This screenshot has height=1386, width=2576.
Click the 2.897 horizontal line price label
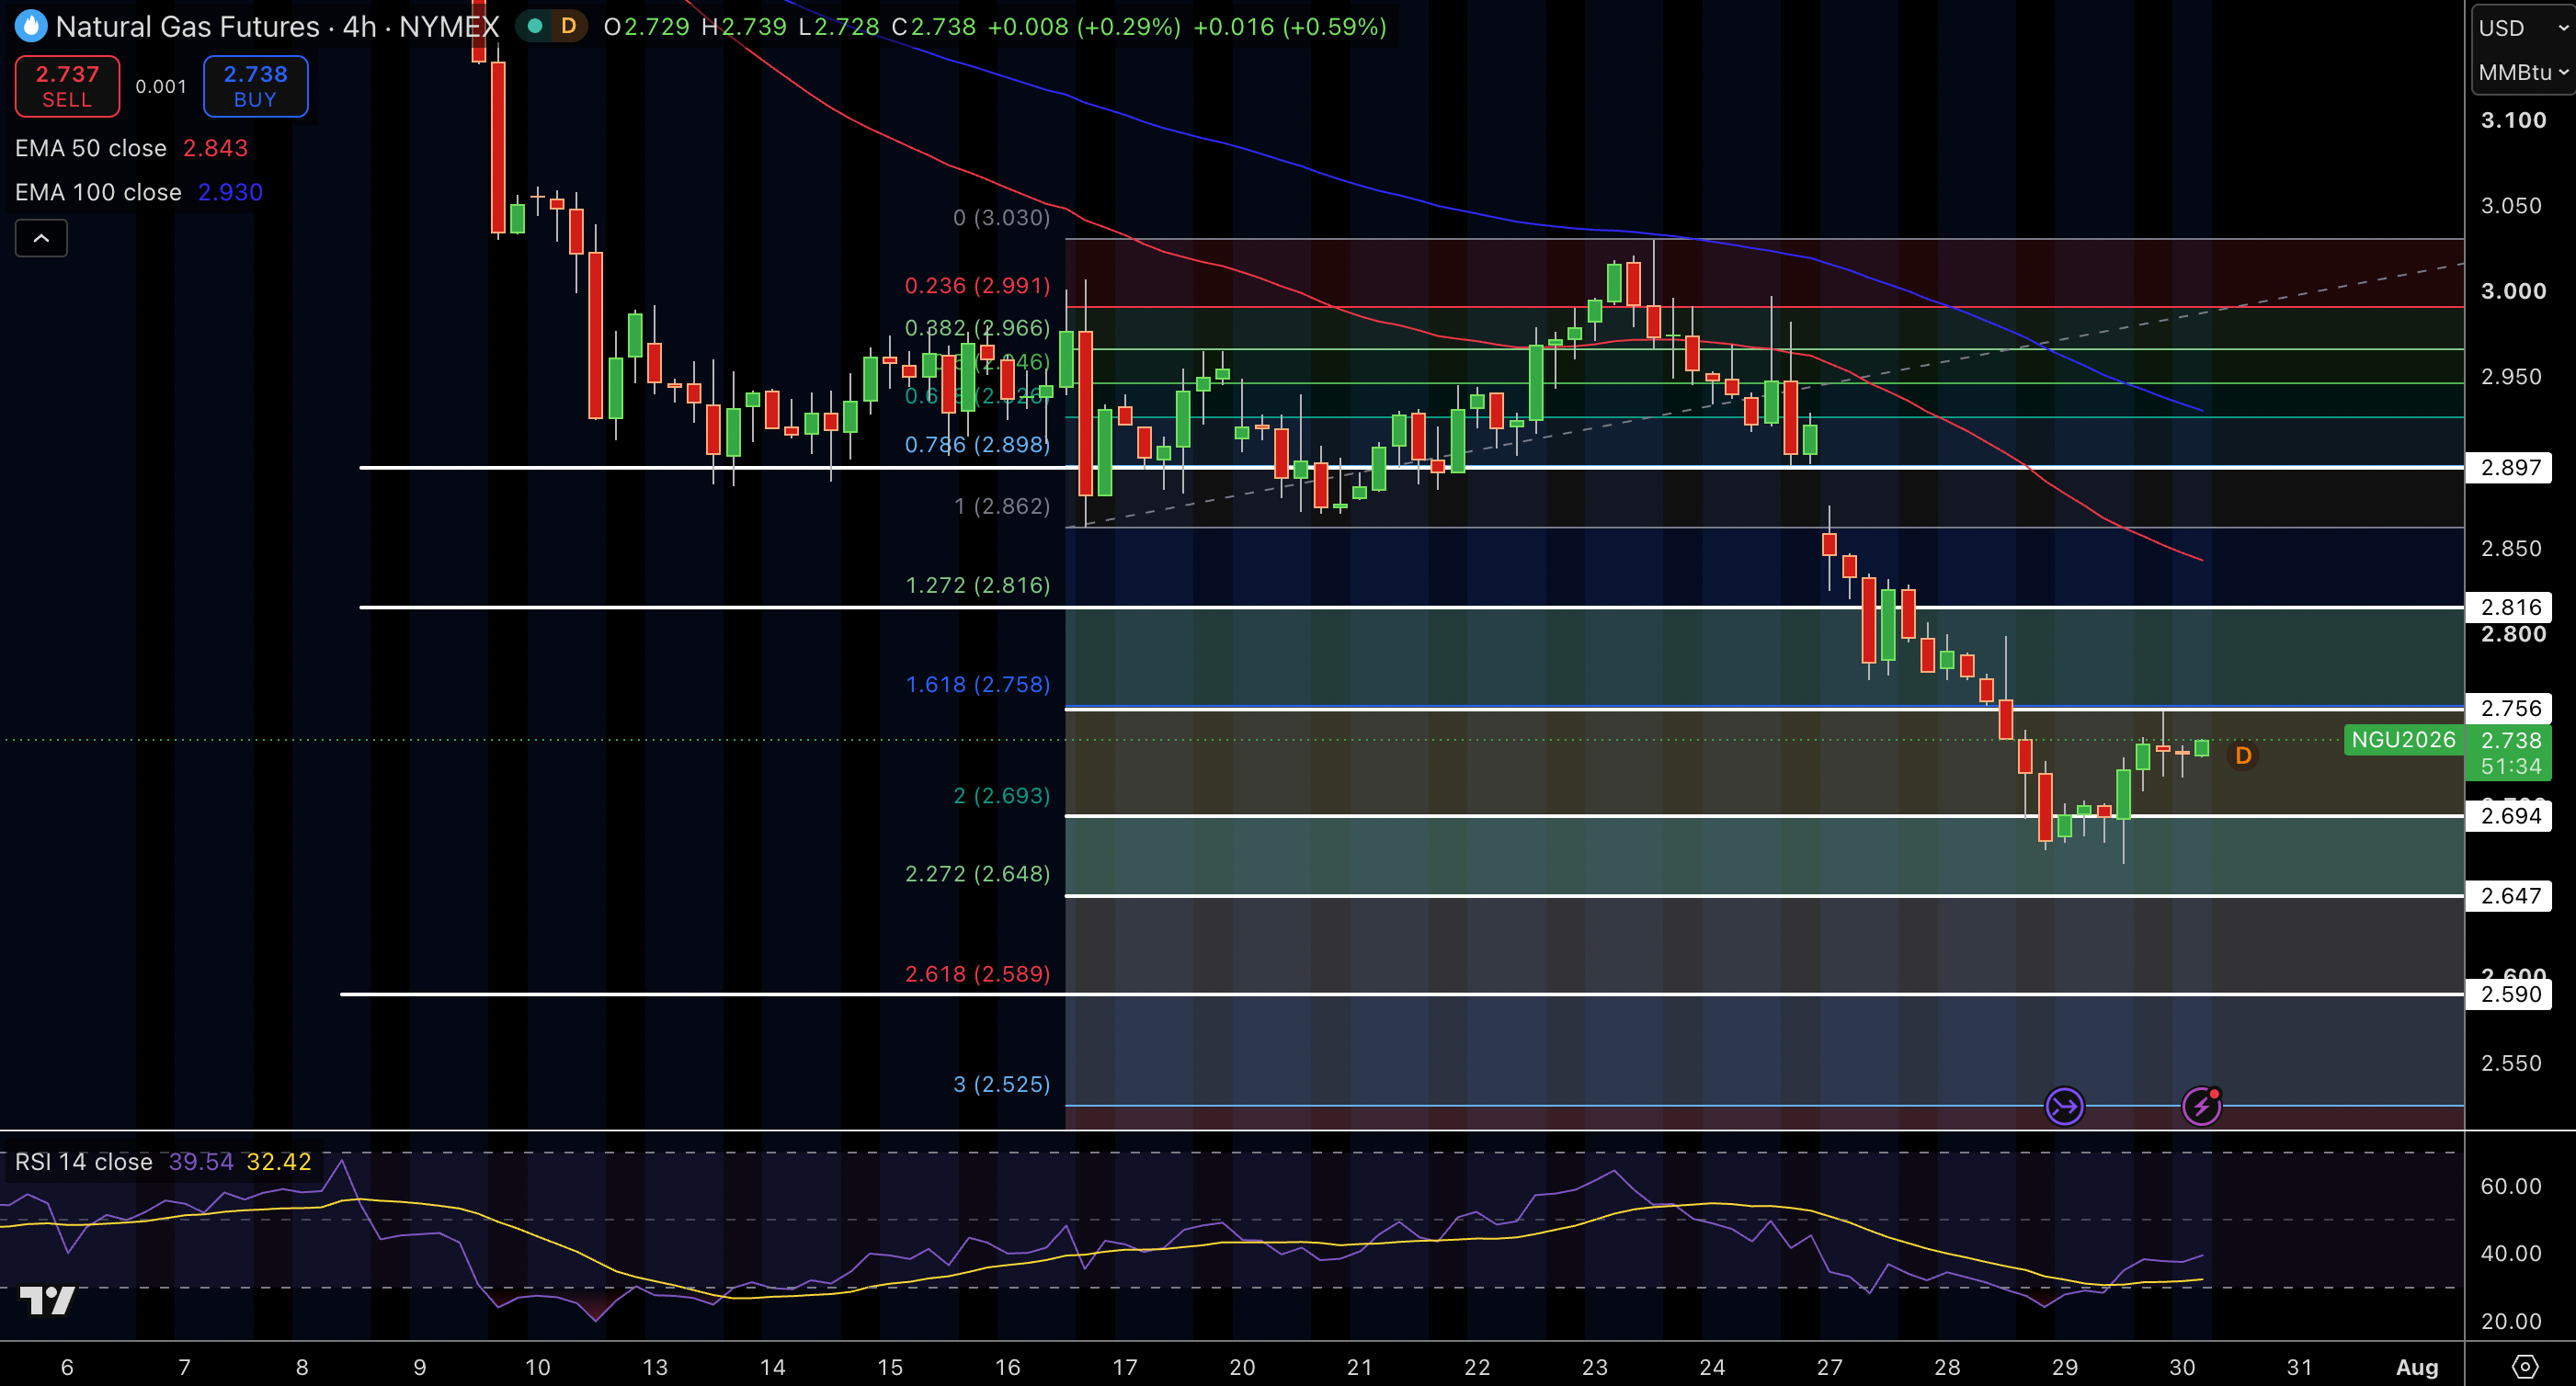(2510, 467)
